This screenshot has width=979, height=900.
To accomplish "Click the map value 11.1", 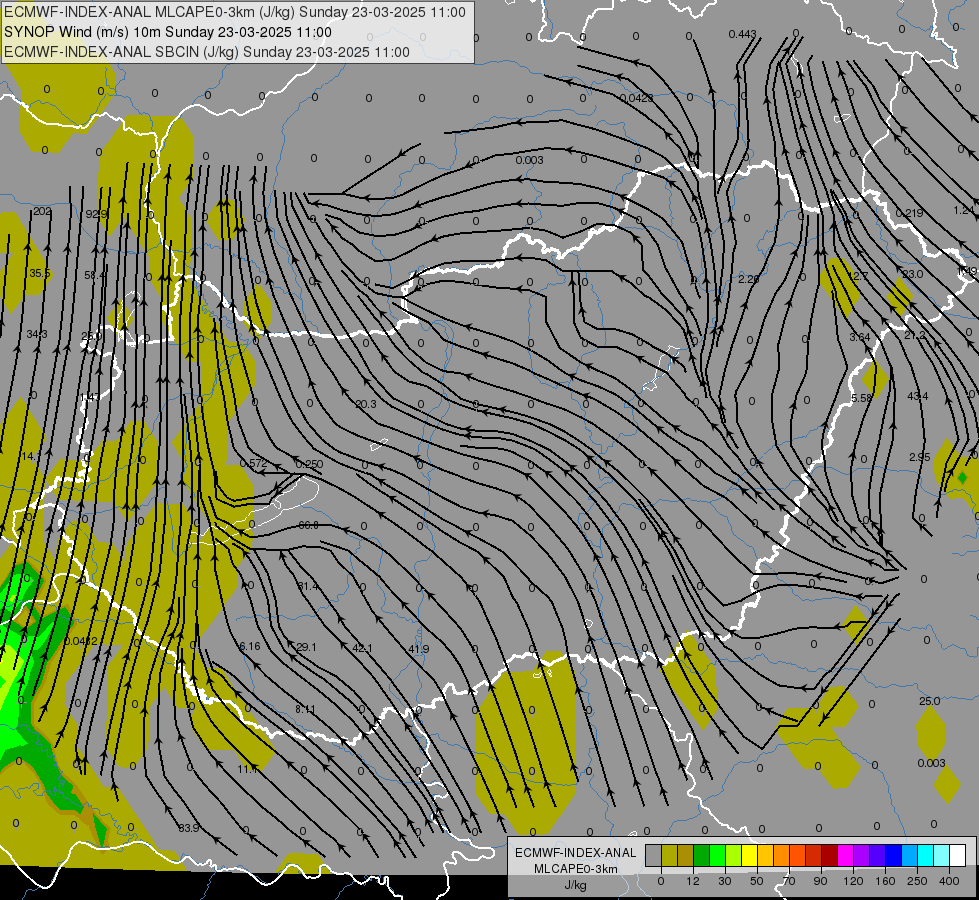I will click(247, 769).
